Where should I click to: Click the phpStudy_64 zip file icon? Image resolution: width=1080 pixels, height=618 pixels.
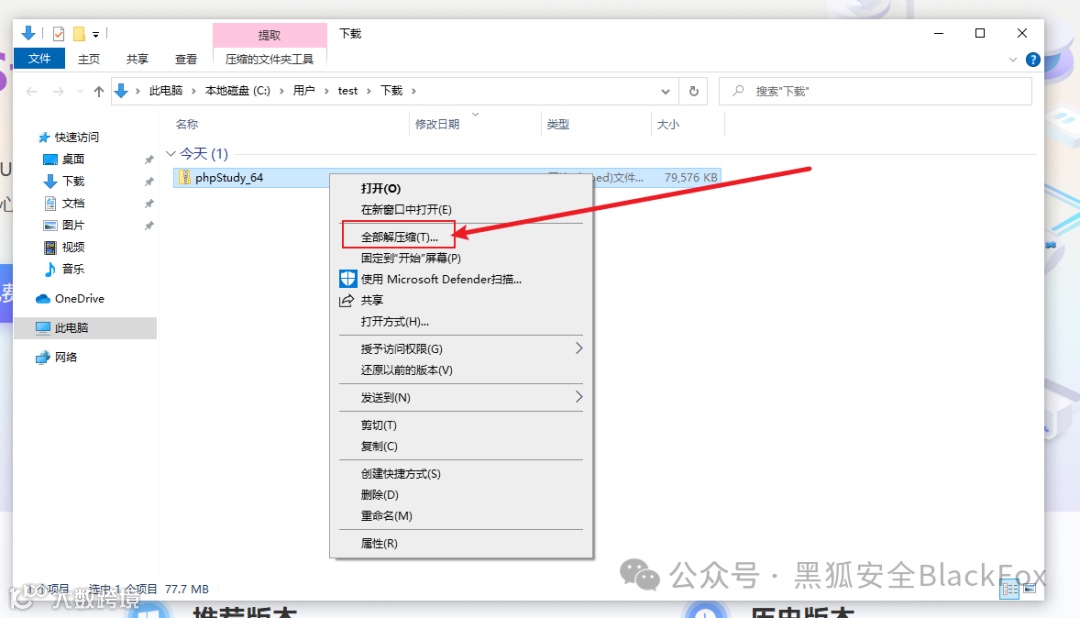[x=184, y=177]
